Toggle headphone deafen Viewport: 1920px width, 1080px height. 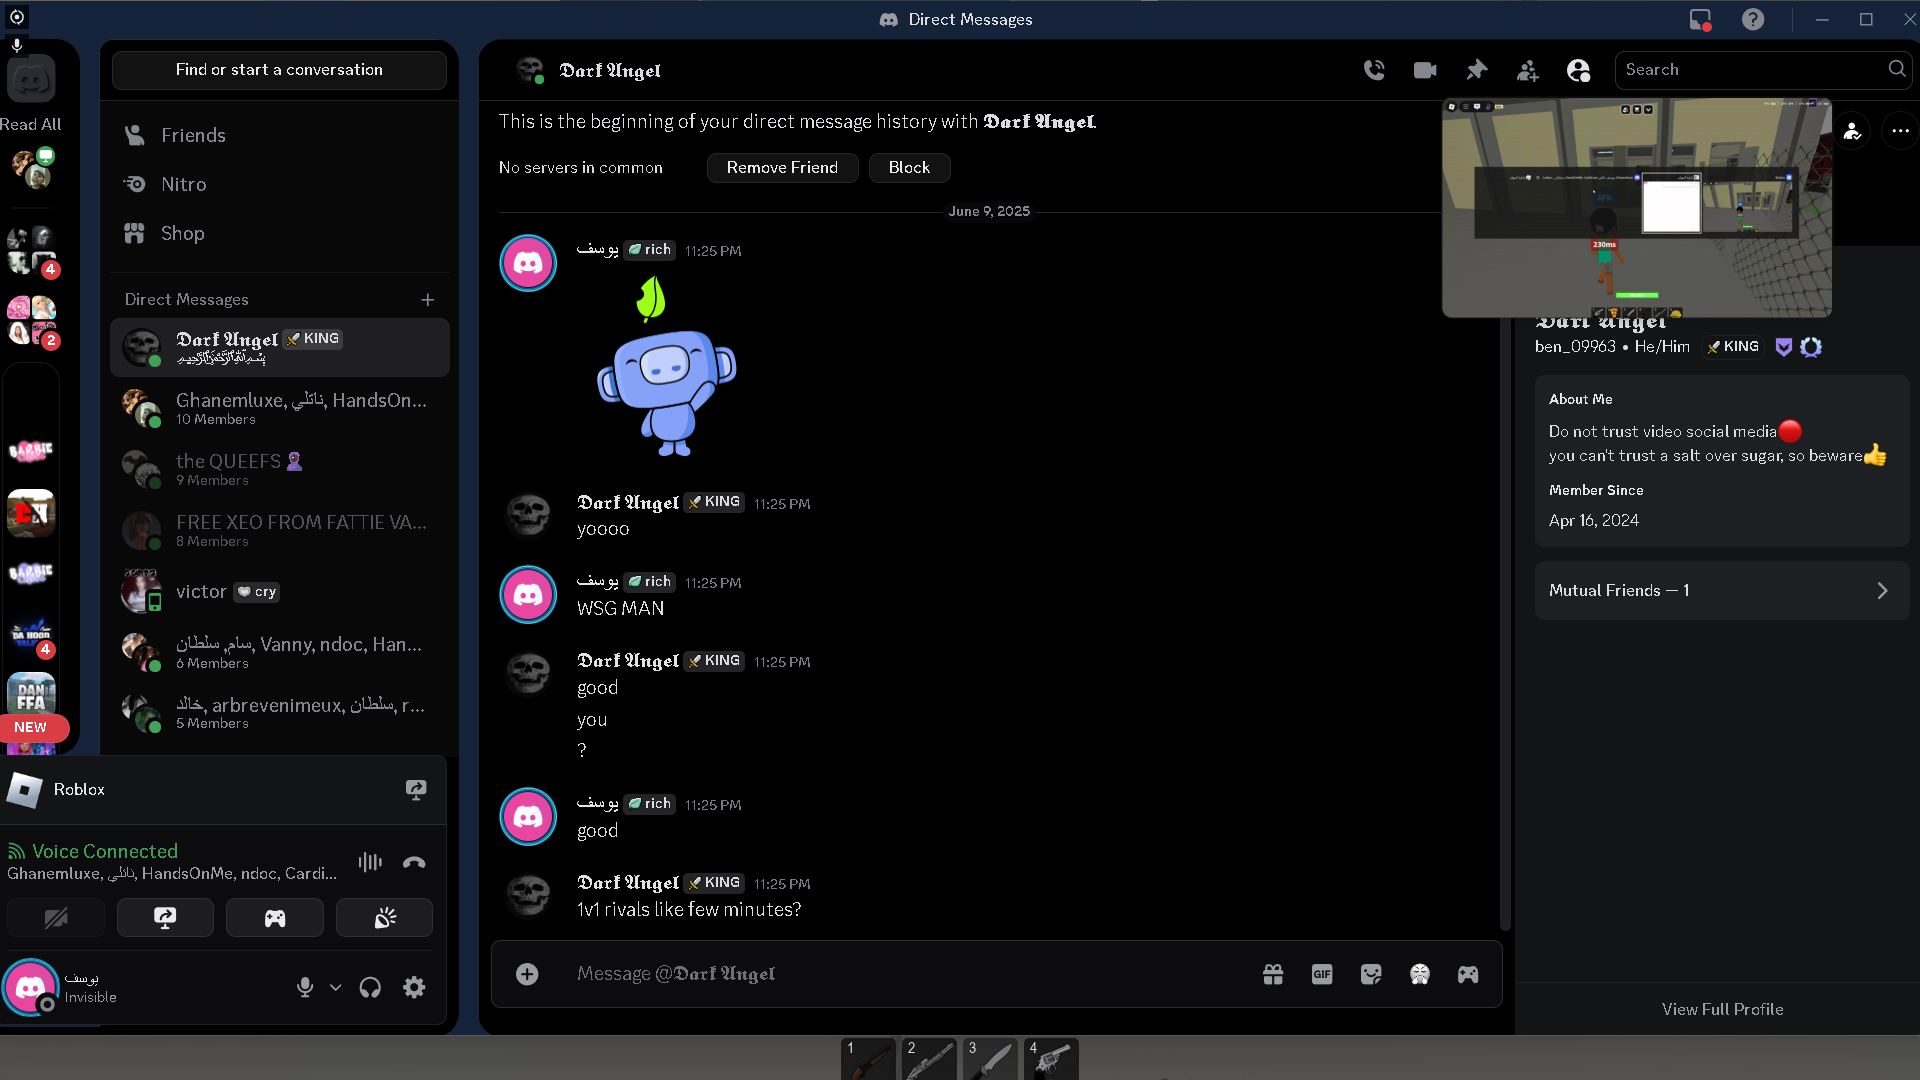click(x=370, y=988)
